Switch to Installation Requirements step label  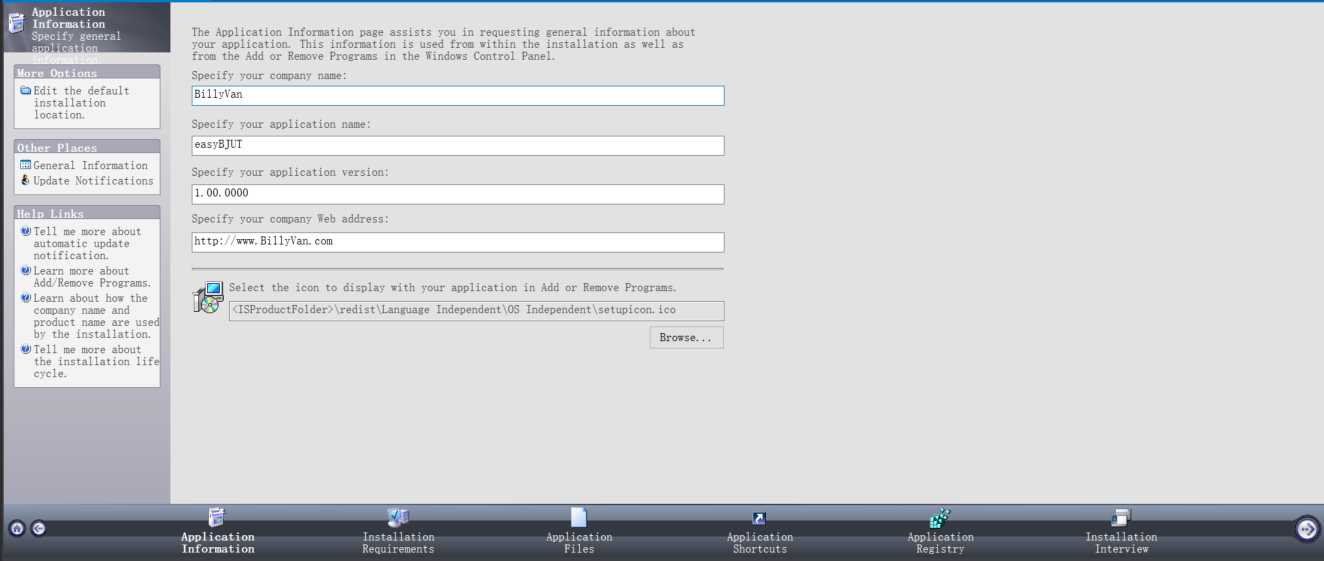(x=398, y=543)
